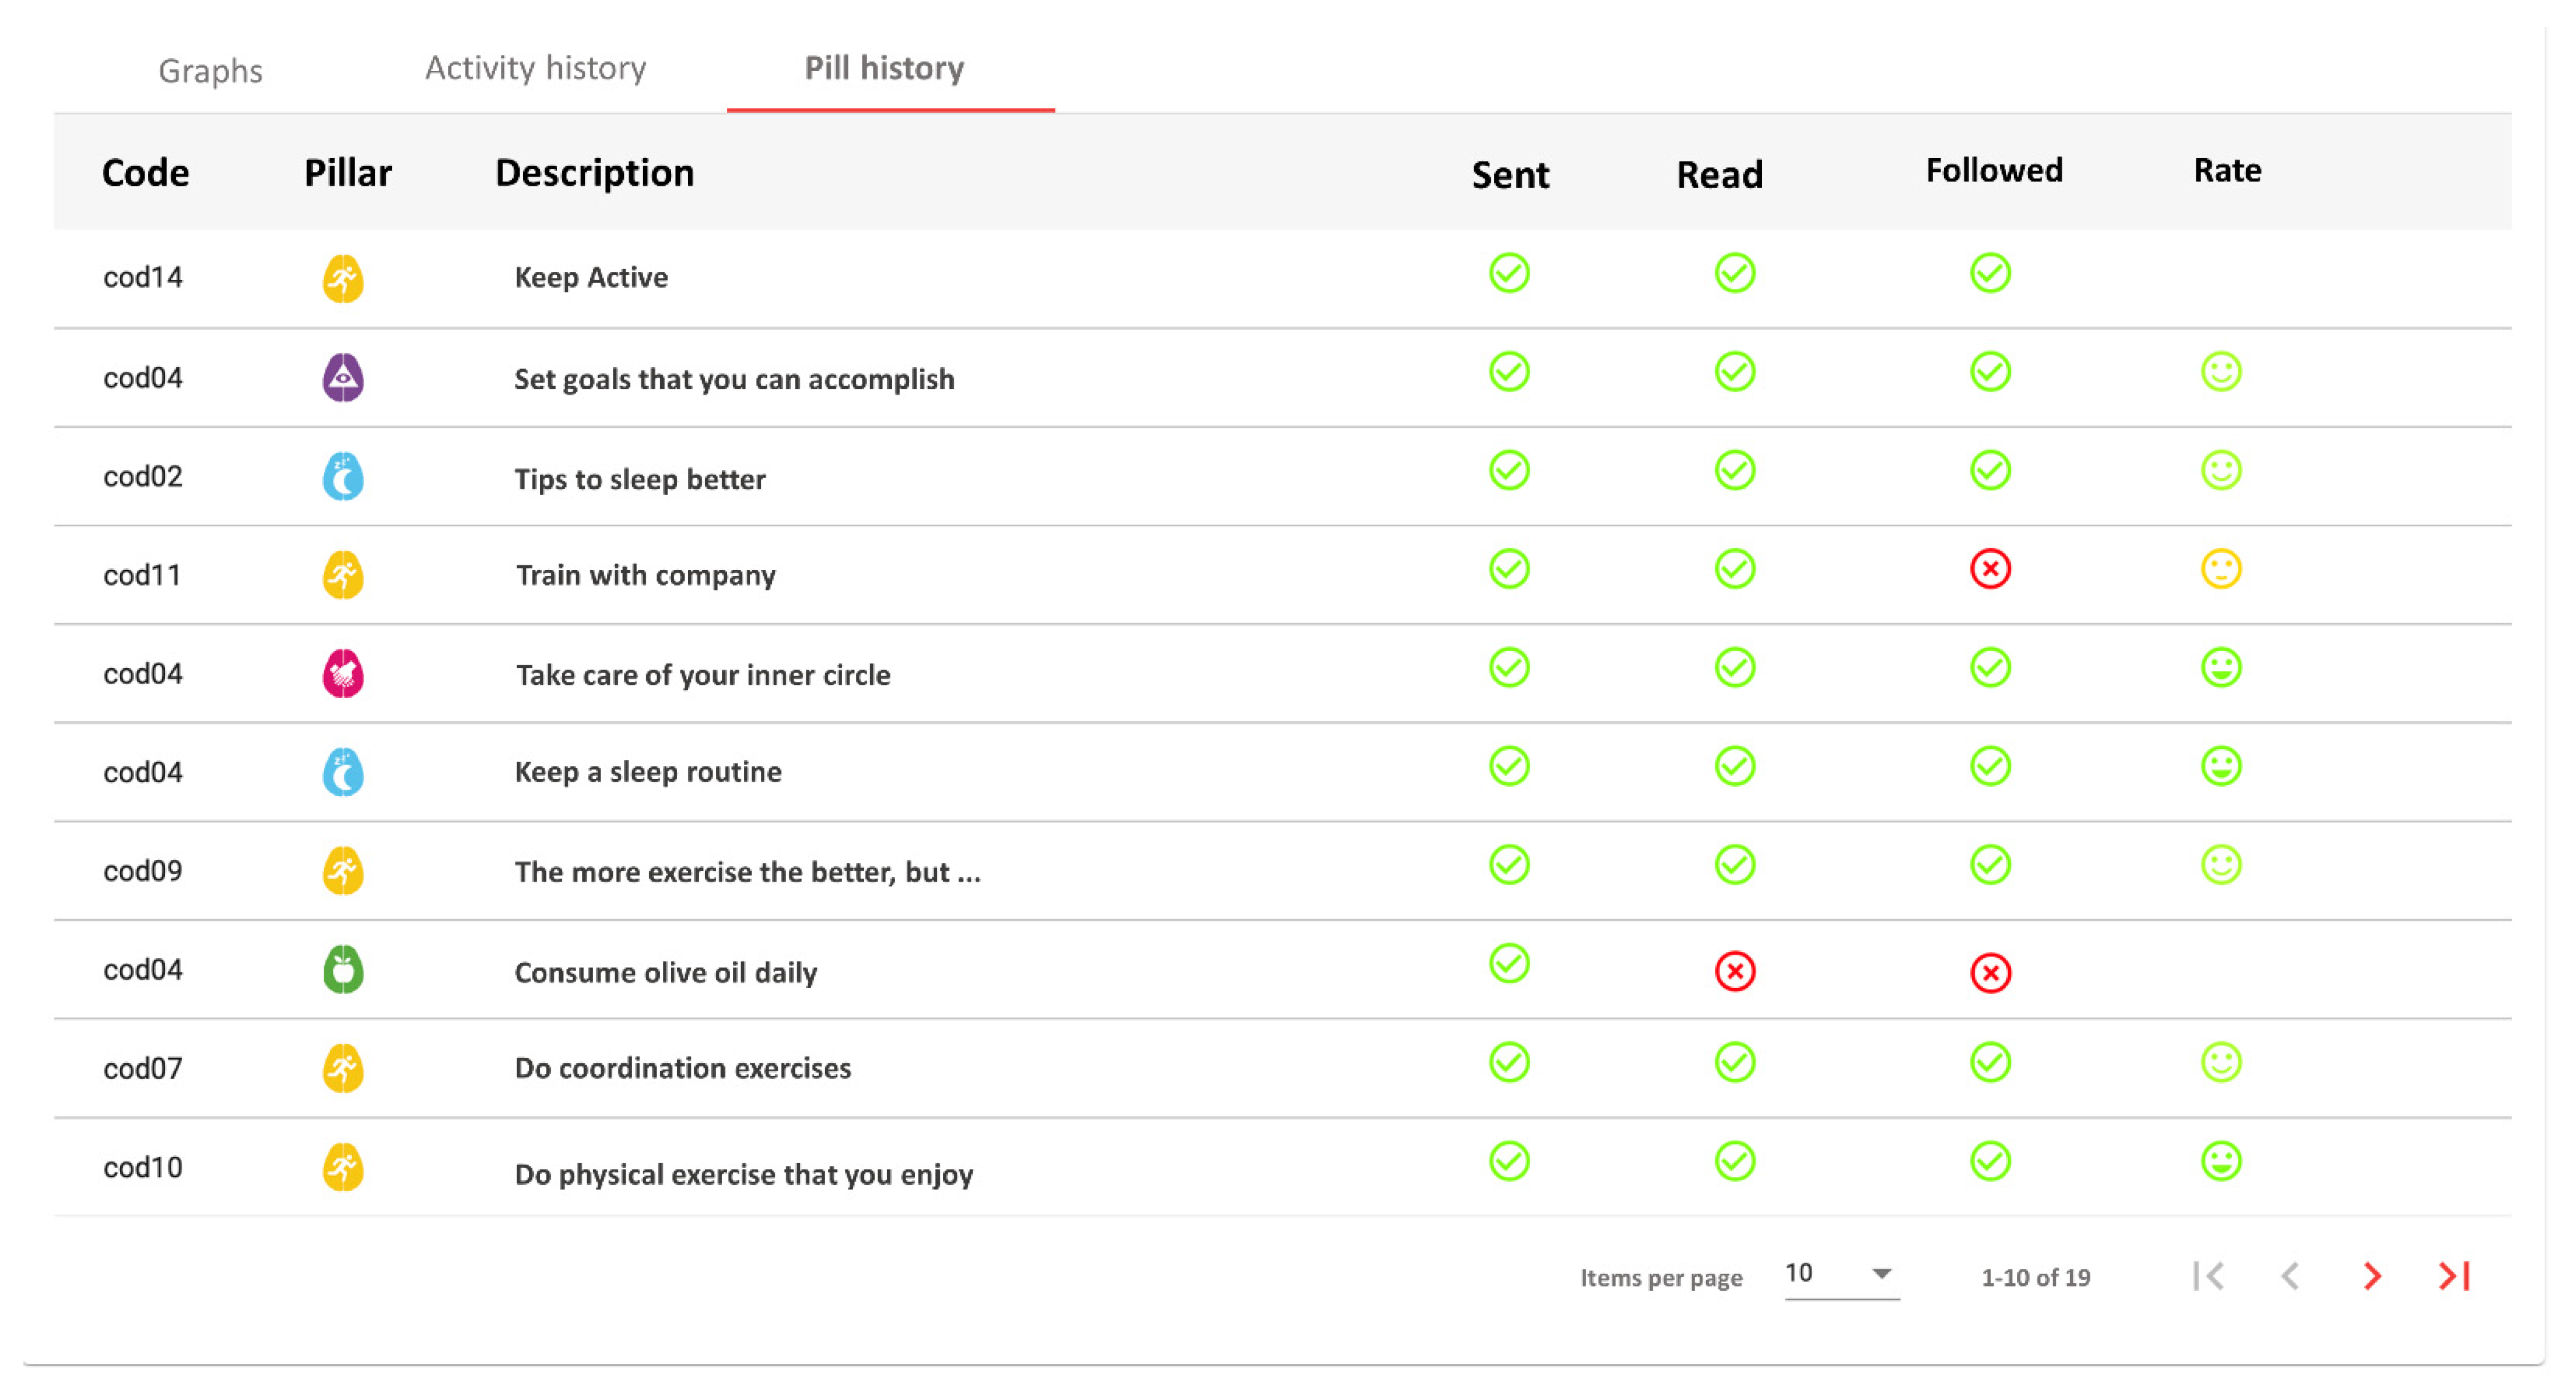Screen dimensions: 2576x1395
Task: Click the Description column header
Action: click(x=594, y=173)
